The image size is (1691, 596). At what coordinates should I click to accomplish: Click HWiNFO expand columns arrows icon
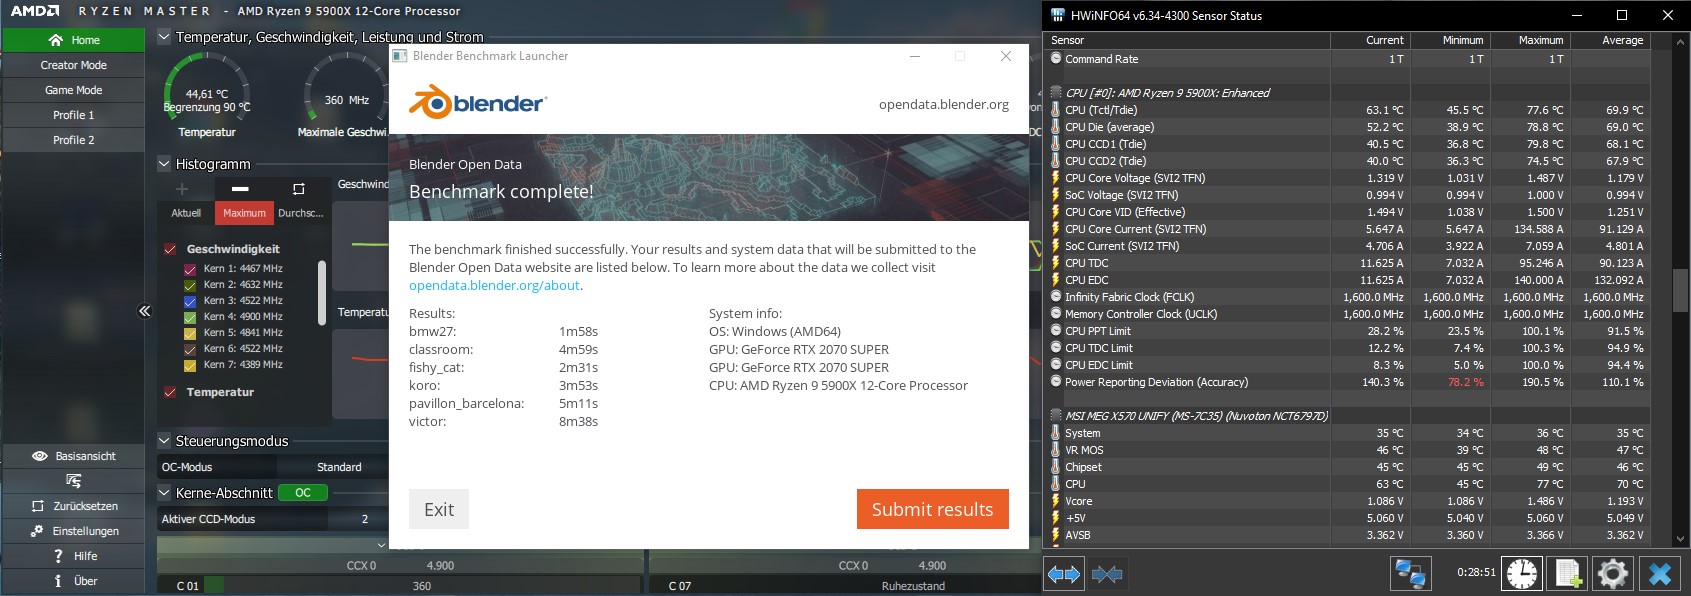click(1064, 574)
